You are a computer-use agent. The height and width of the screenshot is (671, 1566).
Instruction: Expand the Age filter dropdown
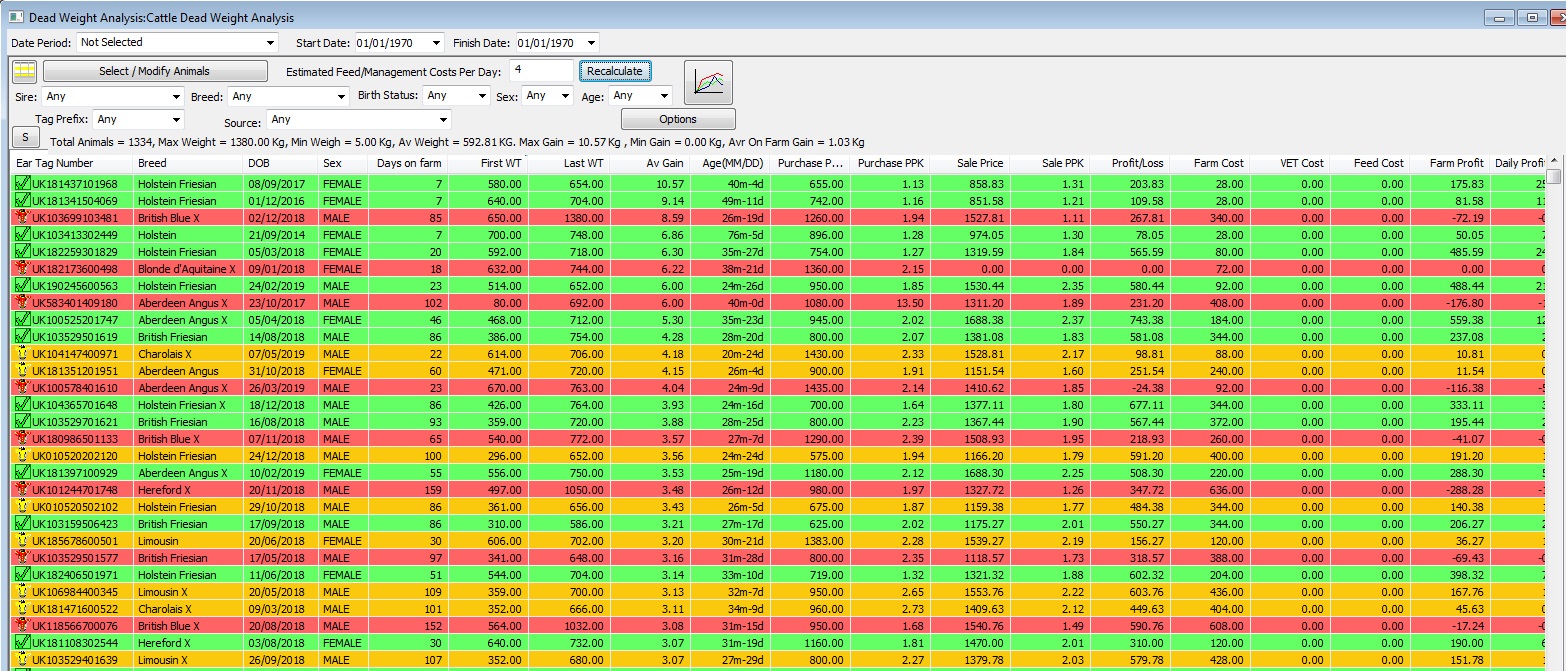click(664, 97)
